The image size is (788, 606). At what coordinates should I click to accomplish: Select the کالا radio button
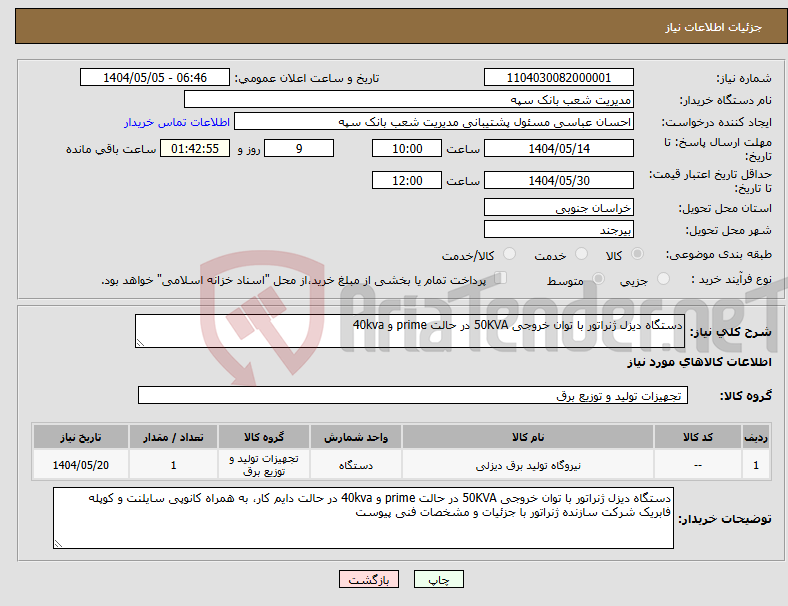pyautogui.click(x=637, y=254)
